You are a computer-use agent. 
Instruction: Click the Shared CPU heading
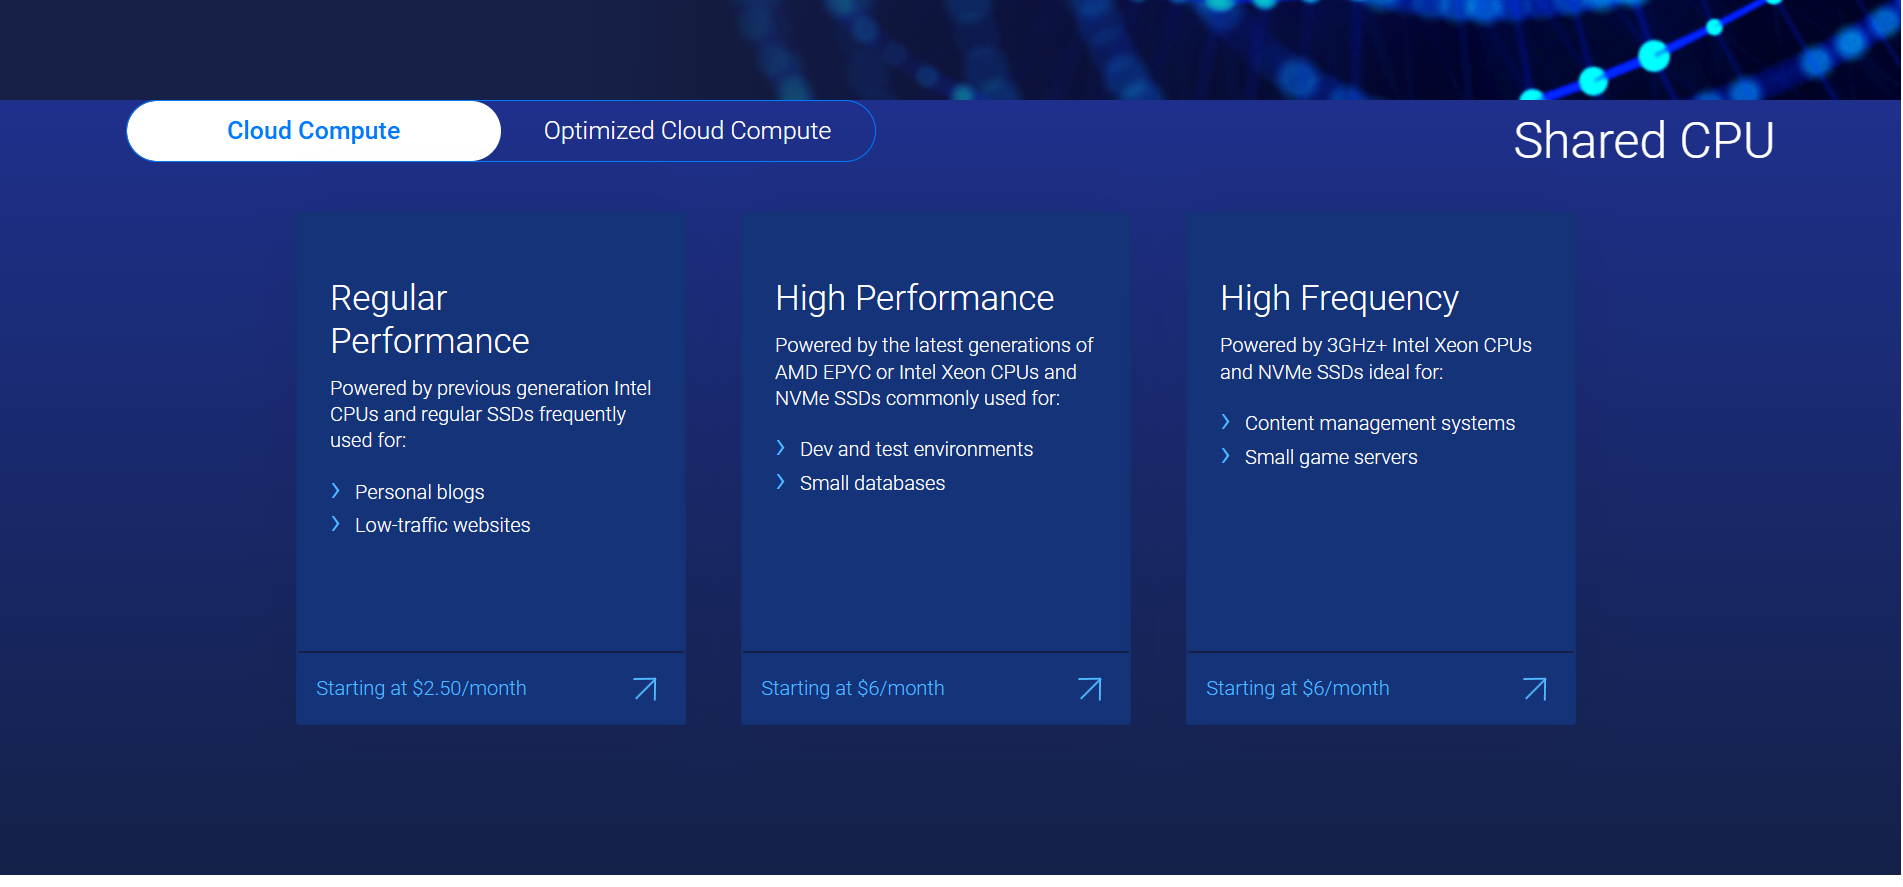pos(1643,141)
